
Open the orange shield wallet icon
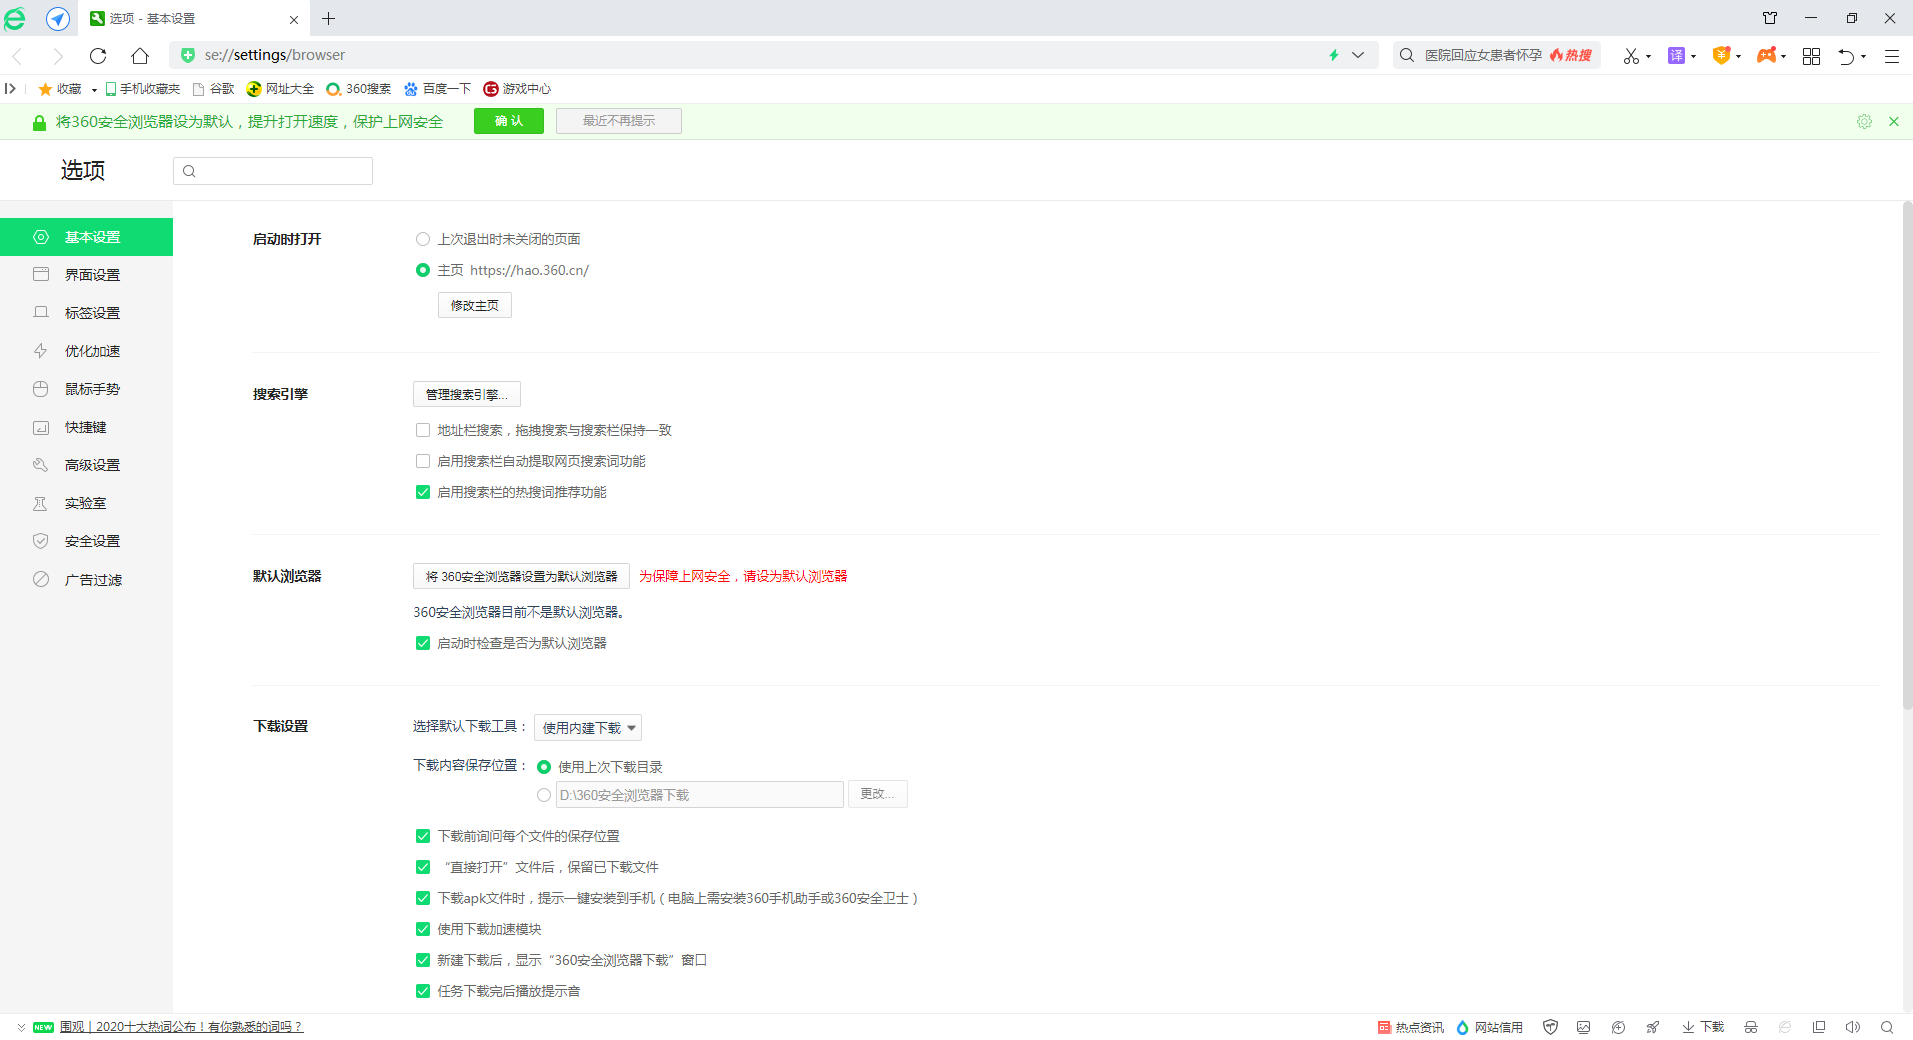coord(1721,56)
